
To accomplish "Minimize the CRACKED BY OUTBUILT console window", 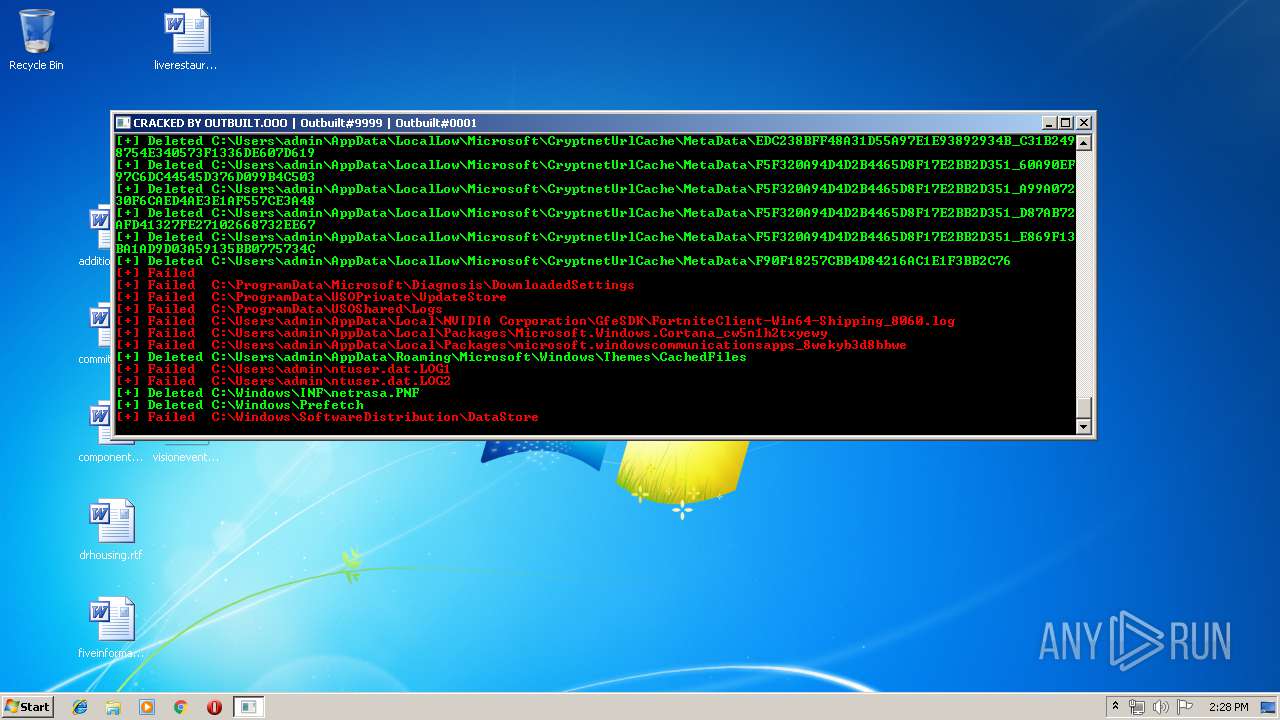I will [1049, 122].
